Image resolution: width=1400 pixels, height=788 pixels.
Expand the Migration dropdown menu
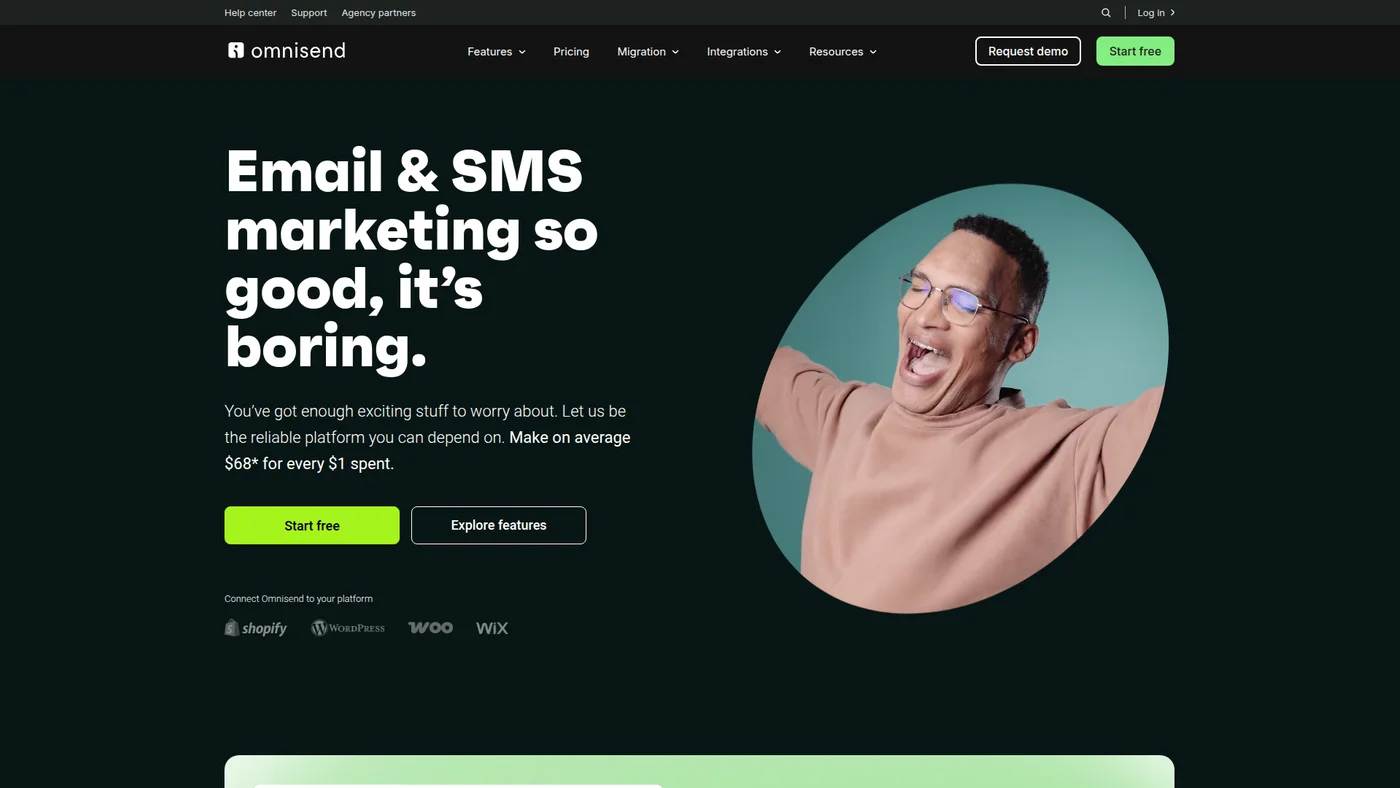point(648,52)
